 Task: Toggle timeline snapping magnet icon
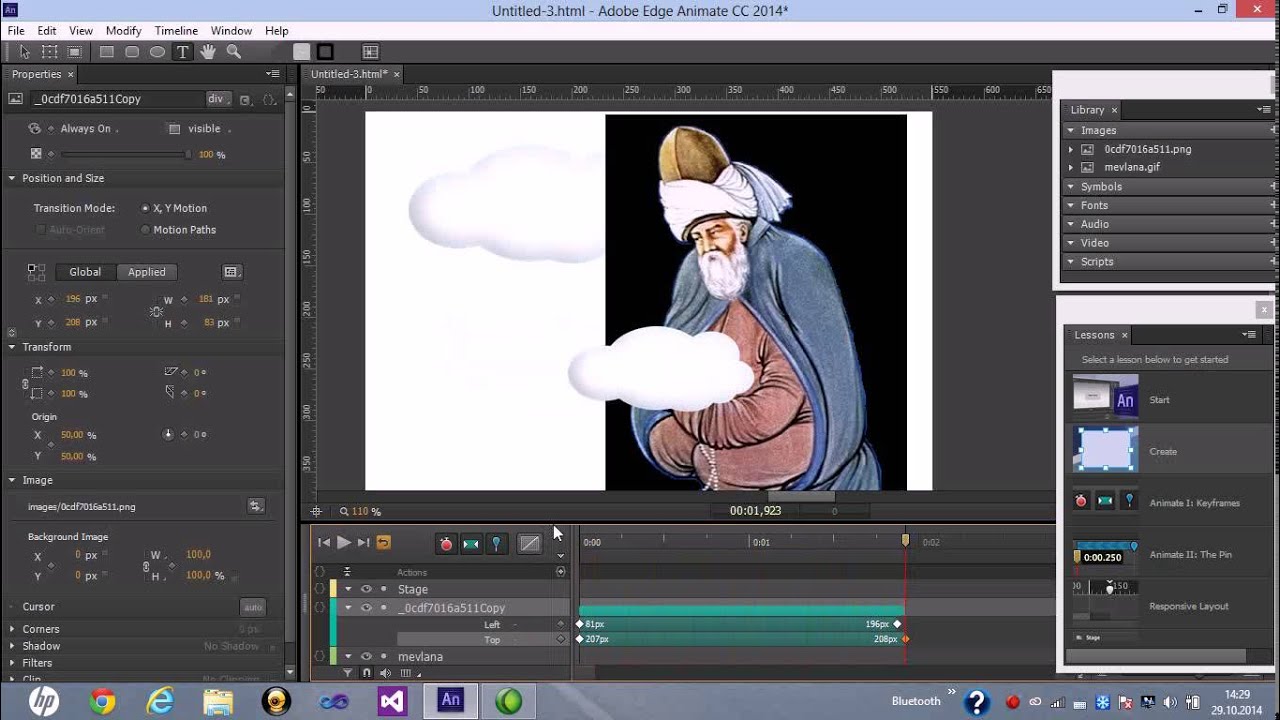click(x=366, y=673)
